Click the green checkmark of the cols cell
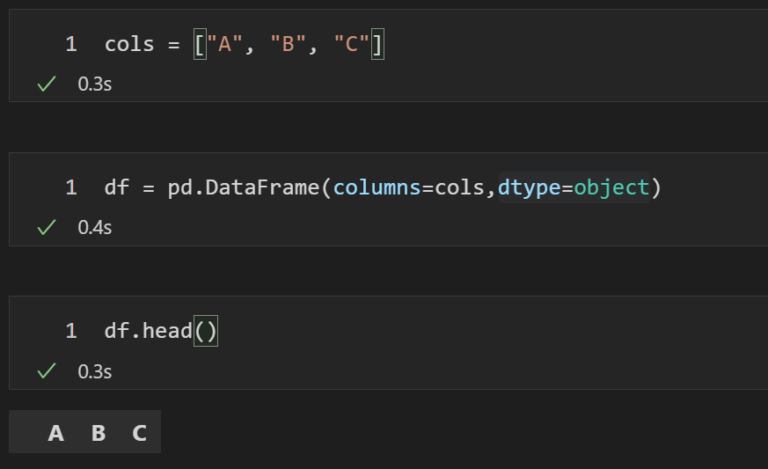This screenshot has height=469, width=768. point(45,85)
